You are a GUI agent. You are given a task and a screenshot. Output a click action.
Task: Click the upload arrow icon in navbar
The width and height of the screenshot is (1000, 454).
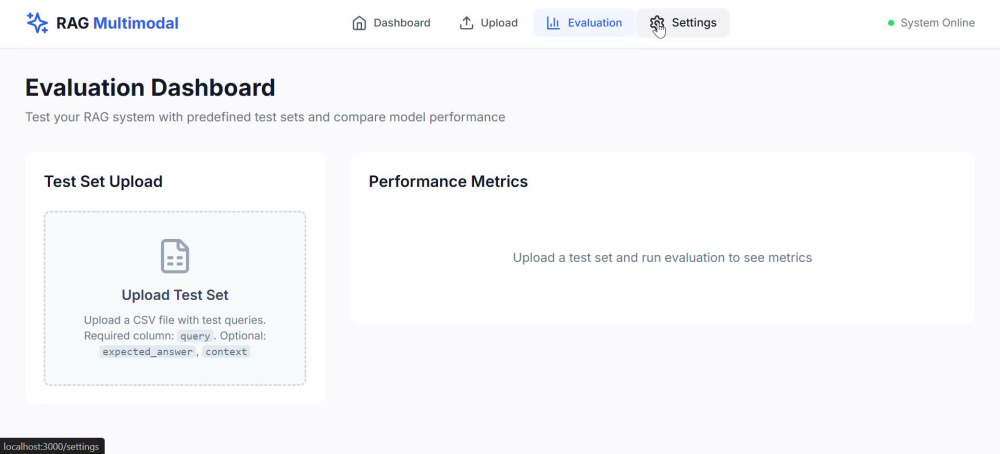coord(467,23)
